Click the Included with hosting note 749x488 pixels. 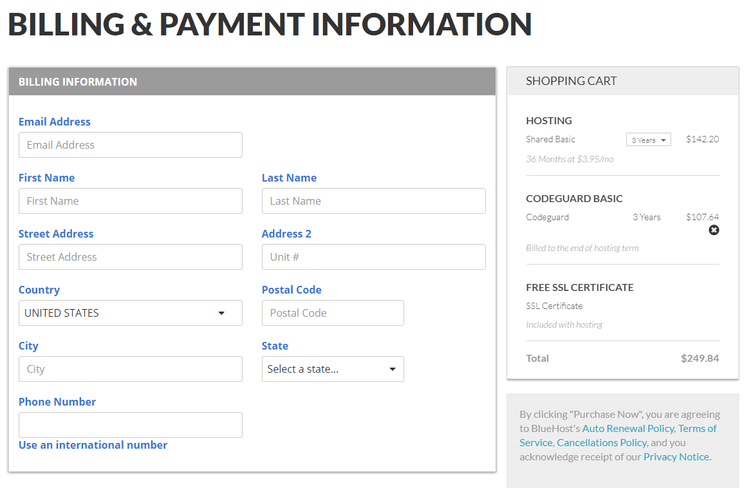tap(564, 325)
